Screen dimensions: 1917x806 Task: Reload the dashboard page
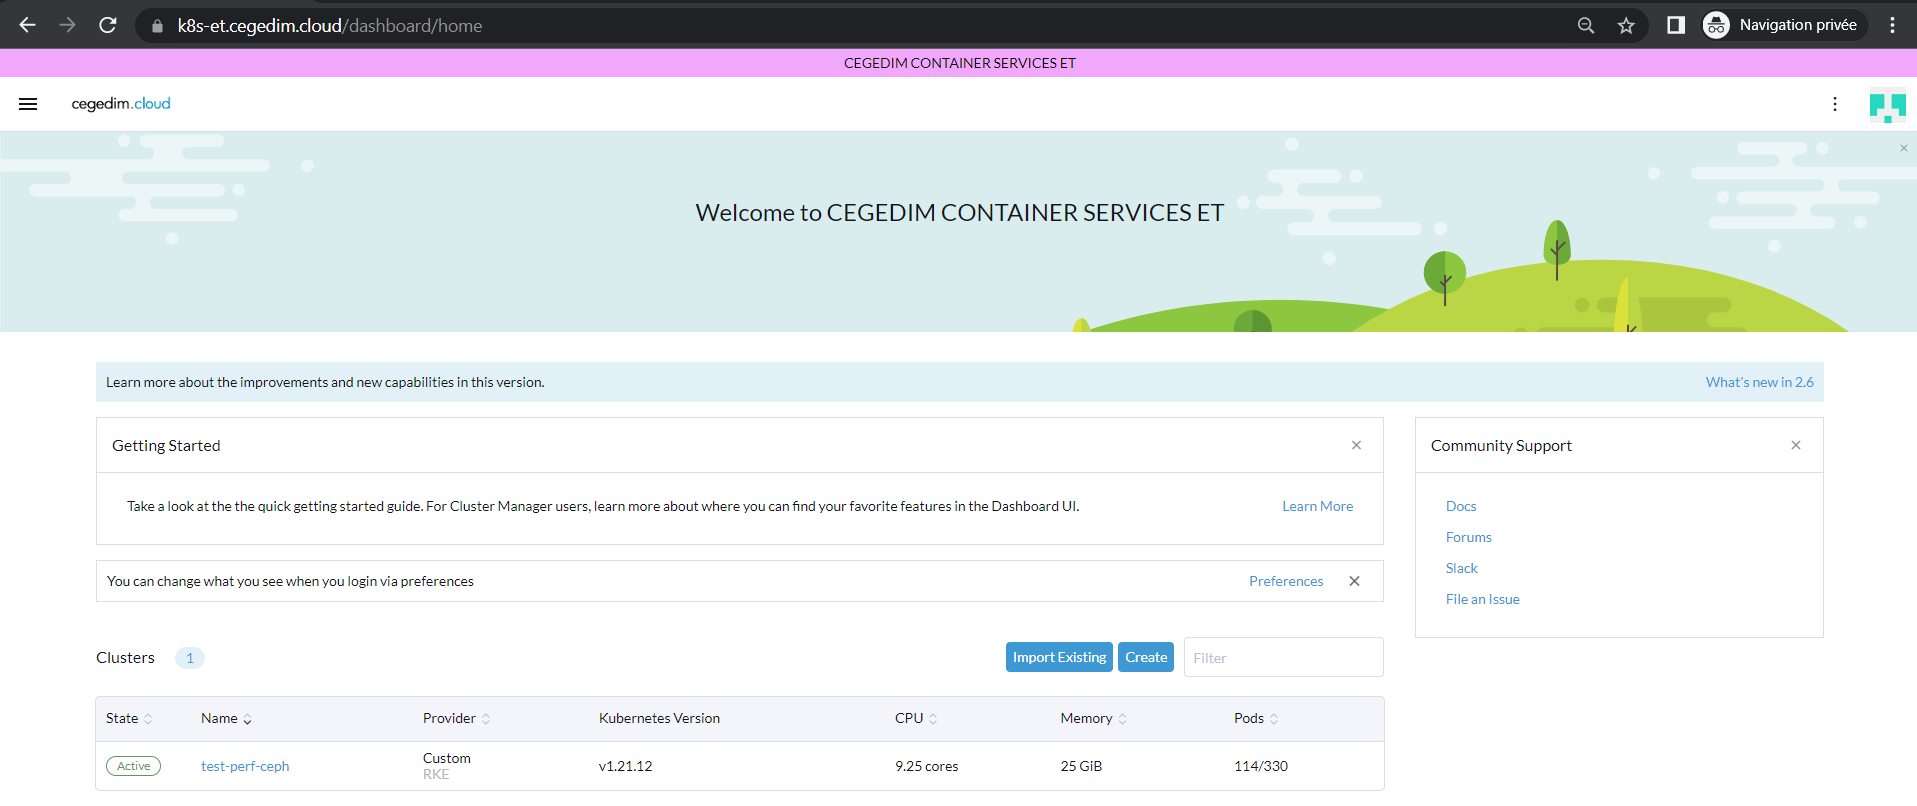(x=108, y=25)
